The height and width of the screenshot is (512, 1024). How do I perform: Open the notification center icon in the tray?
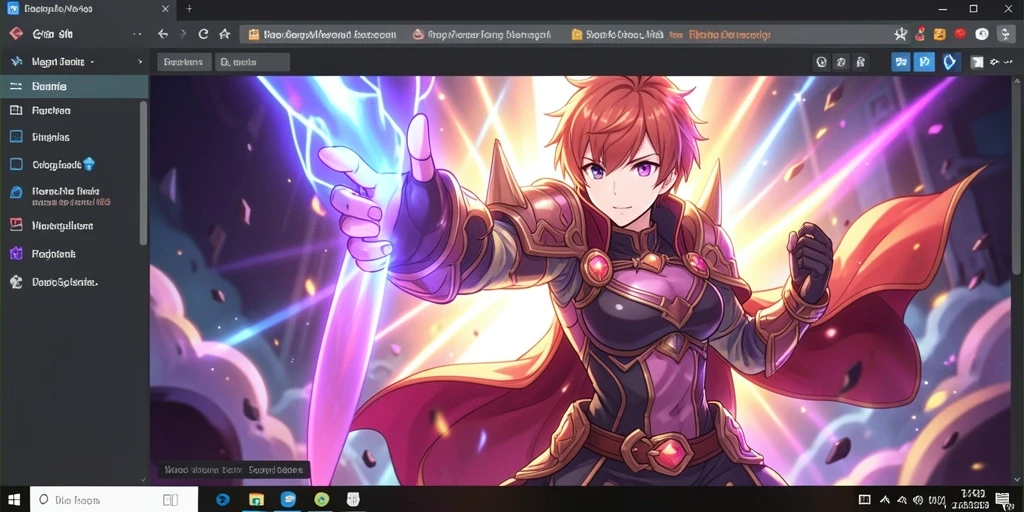[1004, 500]
